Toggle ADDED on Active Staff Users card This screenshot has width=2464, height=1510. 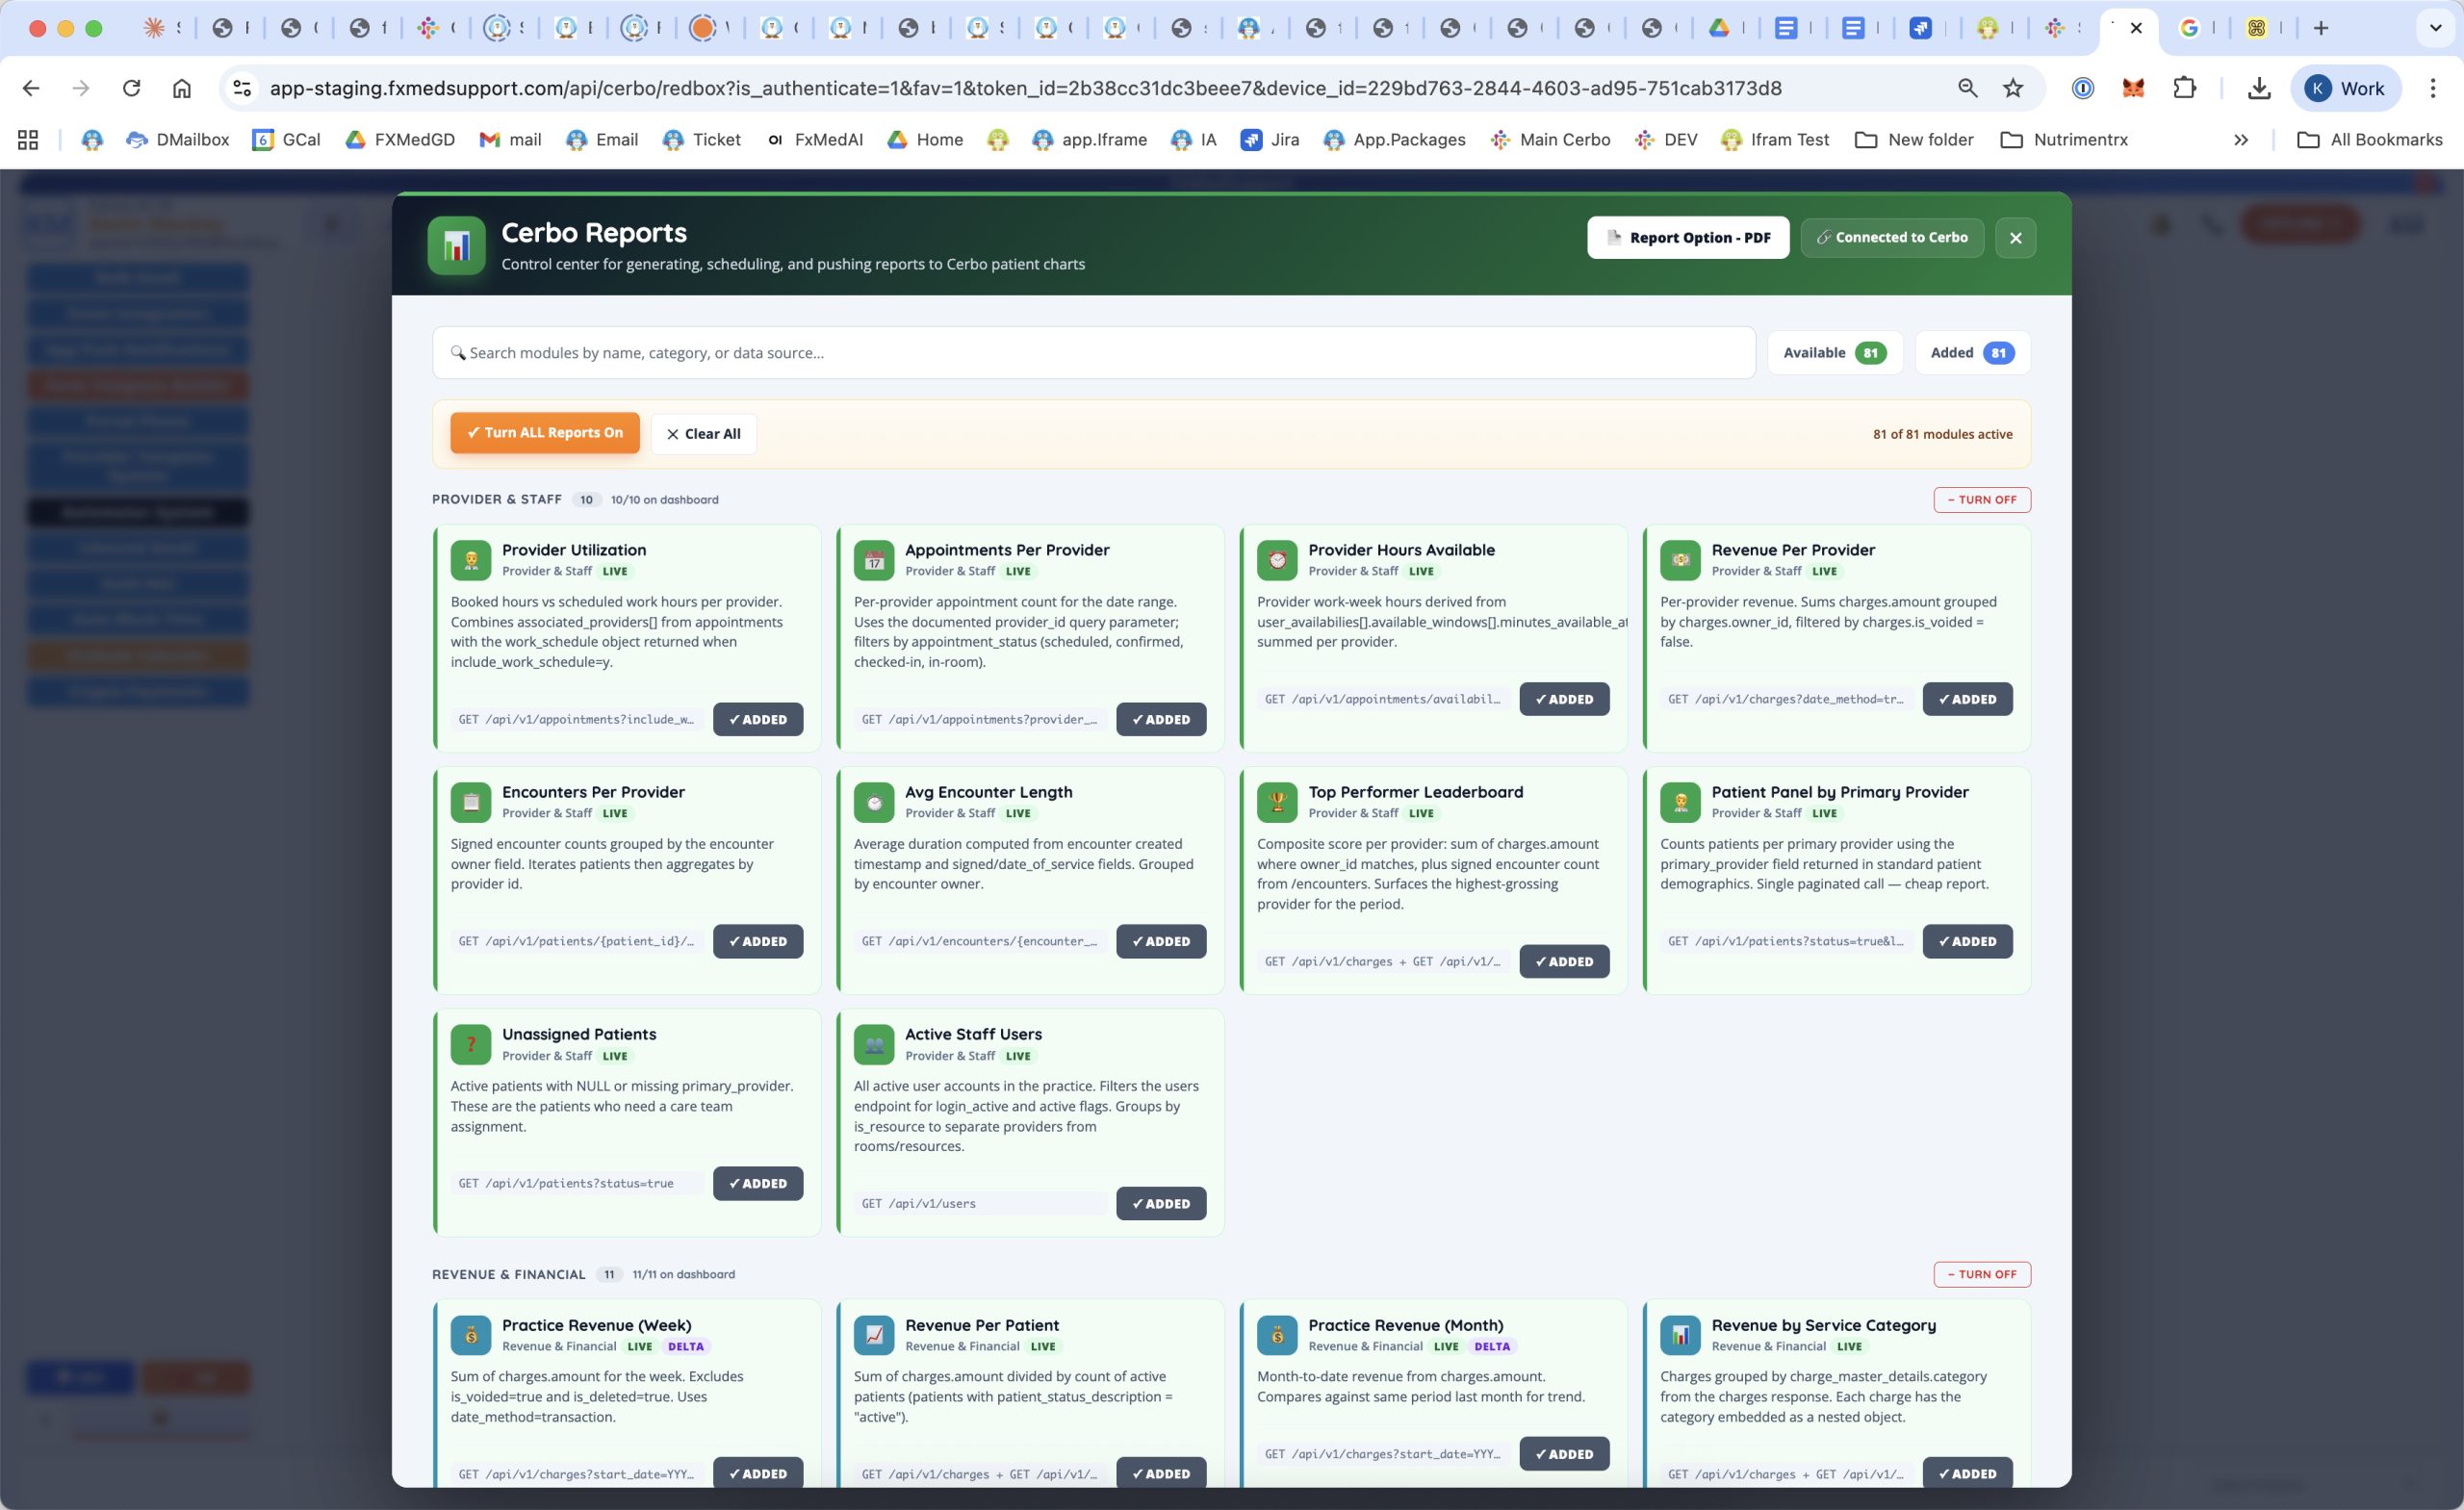[x=1161, y=1203]
